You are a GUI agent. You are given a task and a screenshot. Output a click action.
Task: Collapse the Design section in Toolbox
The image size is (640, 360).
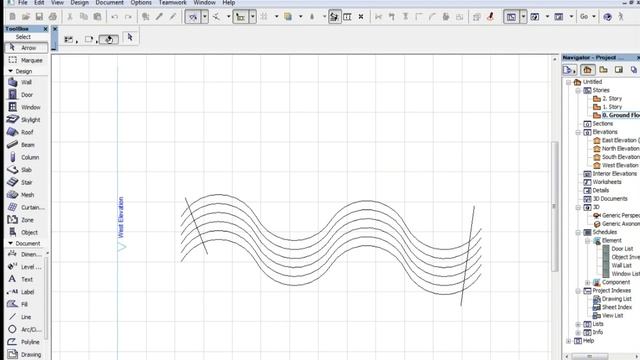(x=10, y=71)
